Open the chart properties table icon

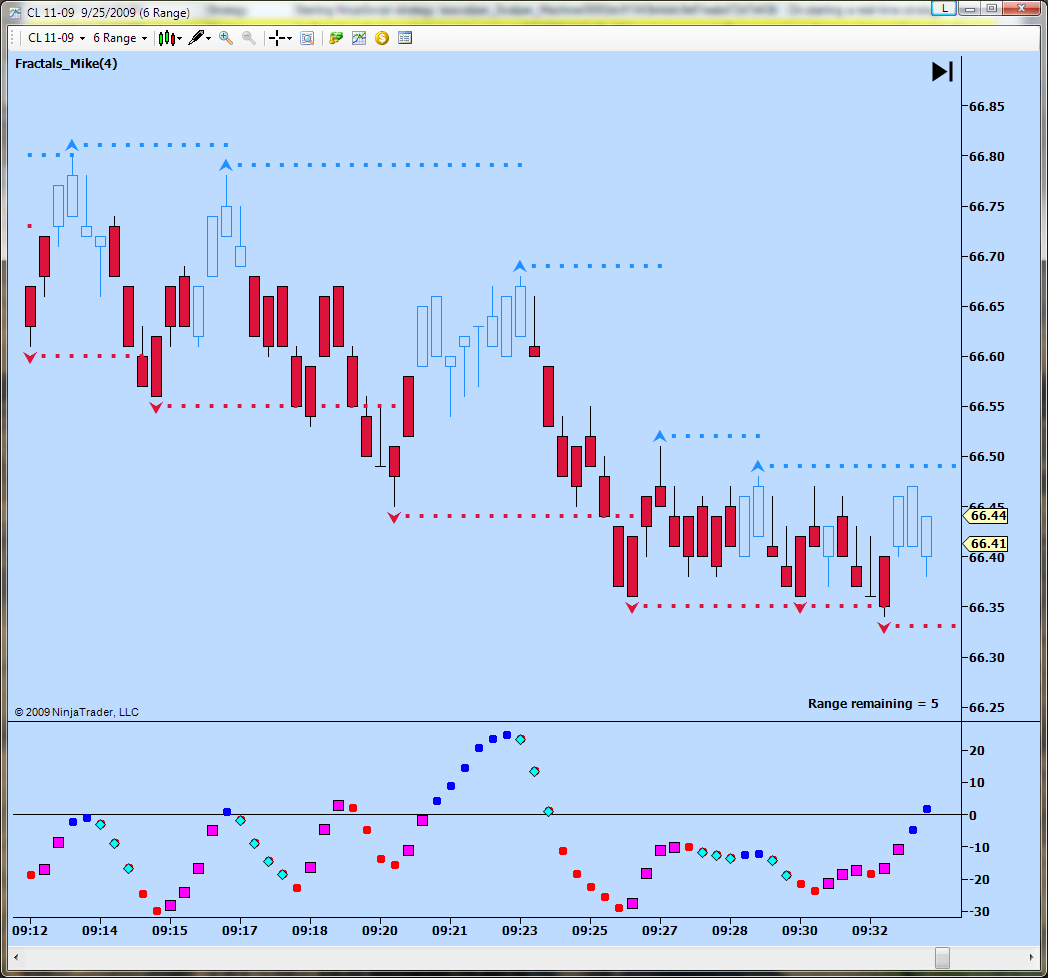(x=404, y=38)
